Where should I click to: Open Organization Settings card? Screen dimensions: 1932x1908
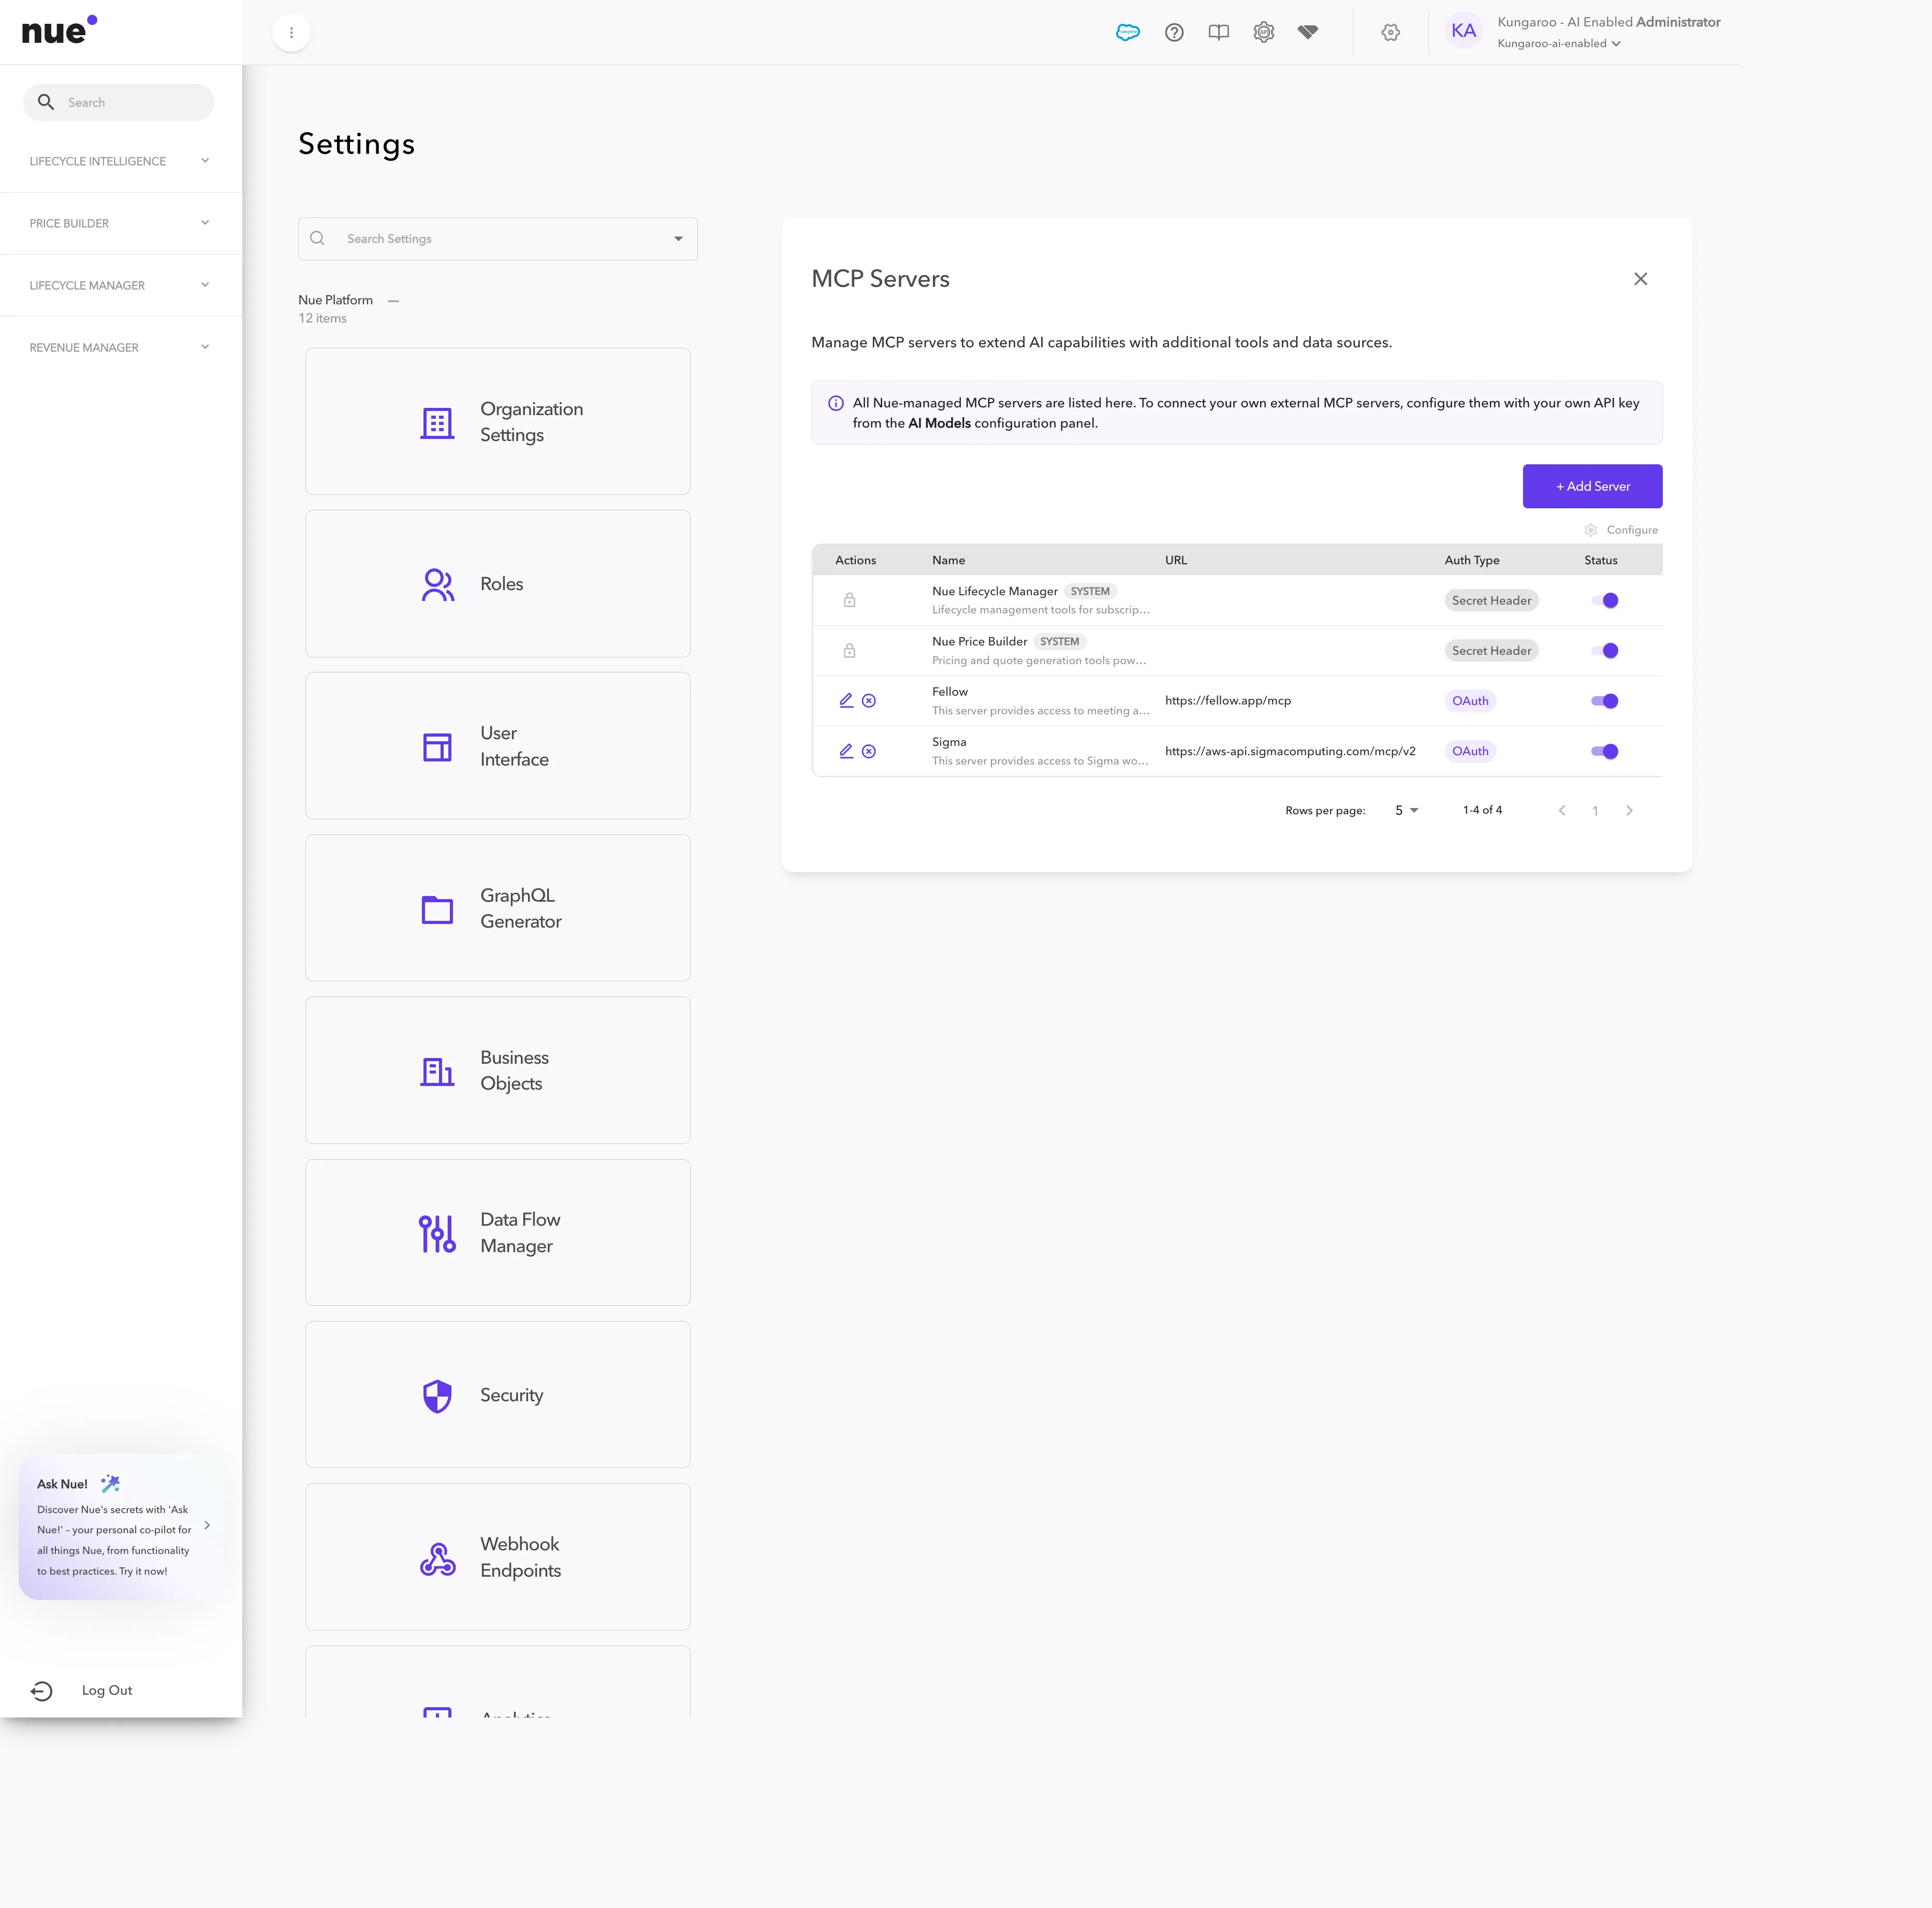[x=497, y=421]
